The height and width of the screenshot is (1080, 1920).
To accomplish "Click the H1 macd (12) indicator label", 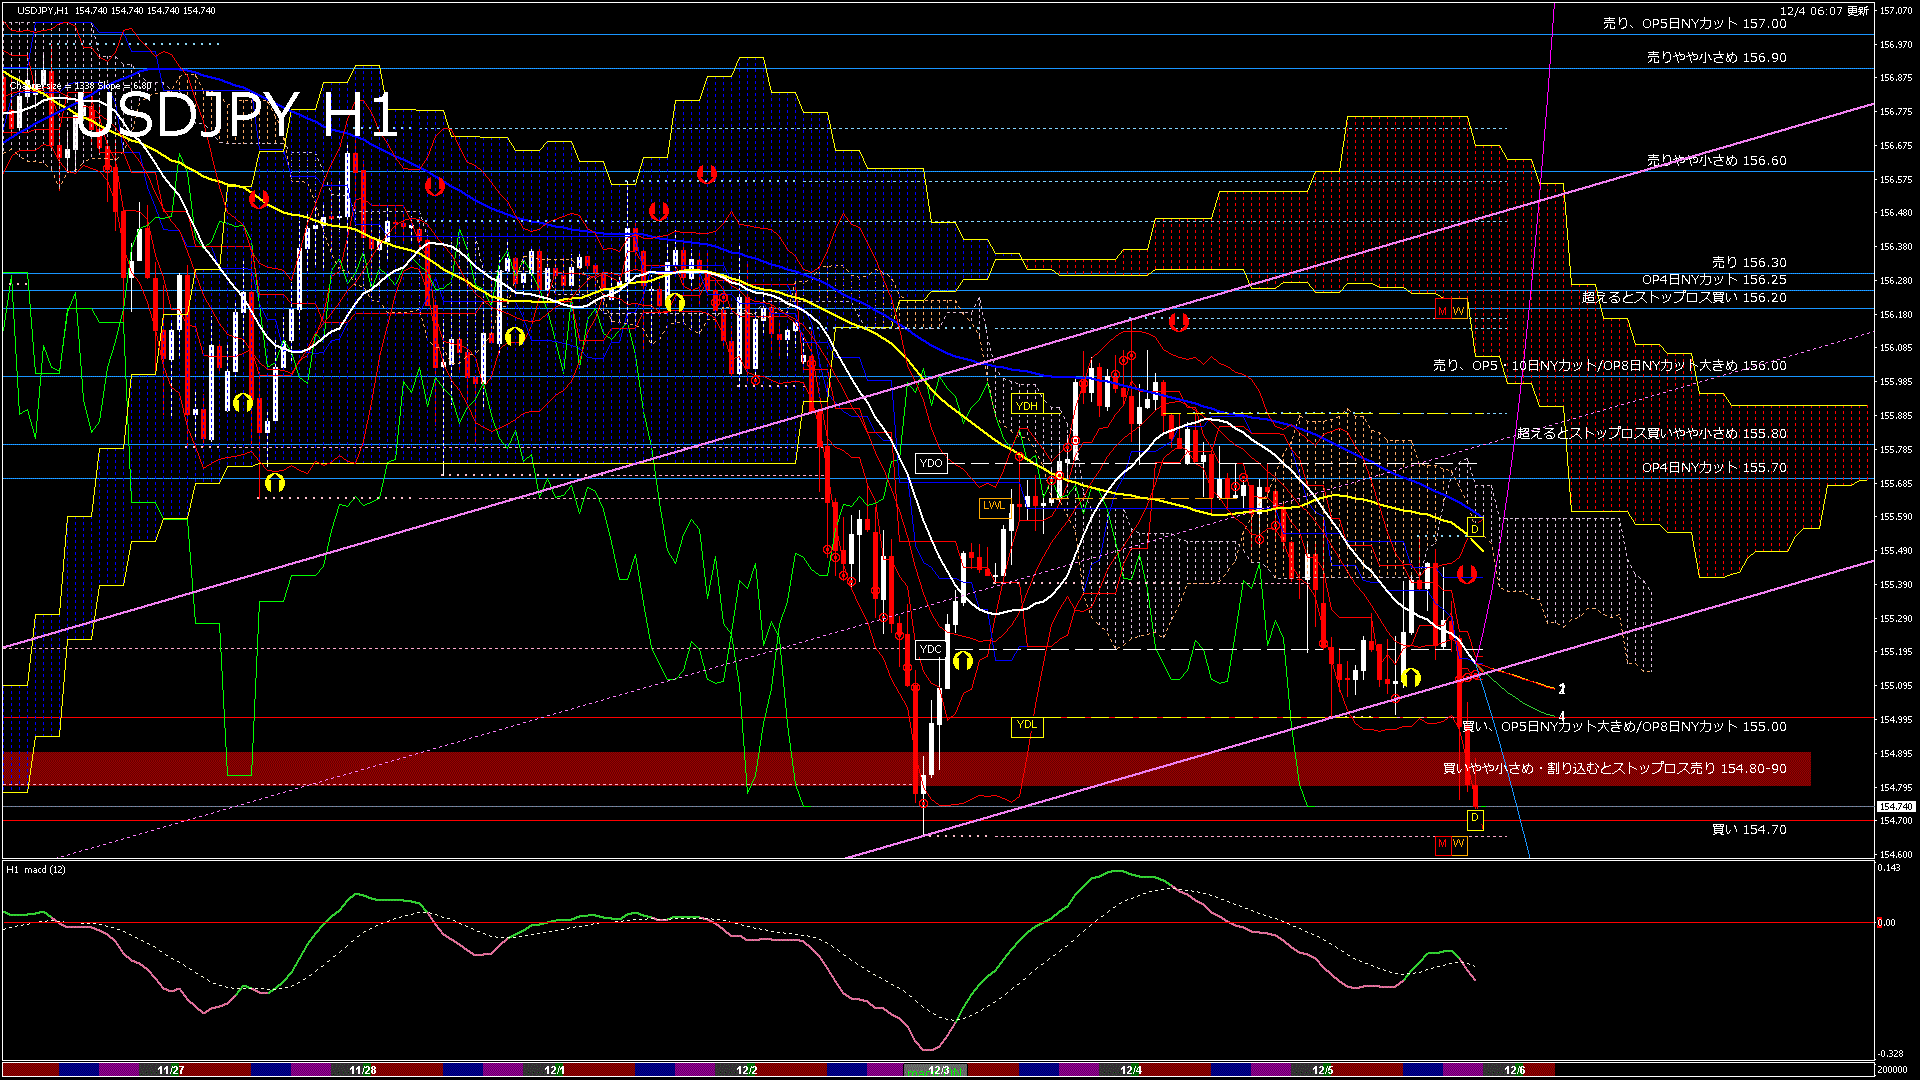I will [x=36, y=869].
